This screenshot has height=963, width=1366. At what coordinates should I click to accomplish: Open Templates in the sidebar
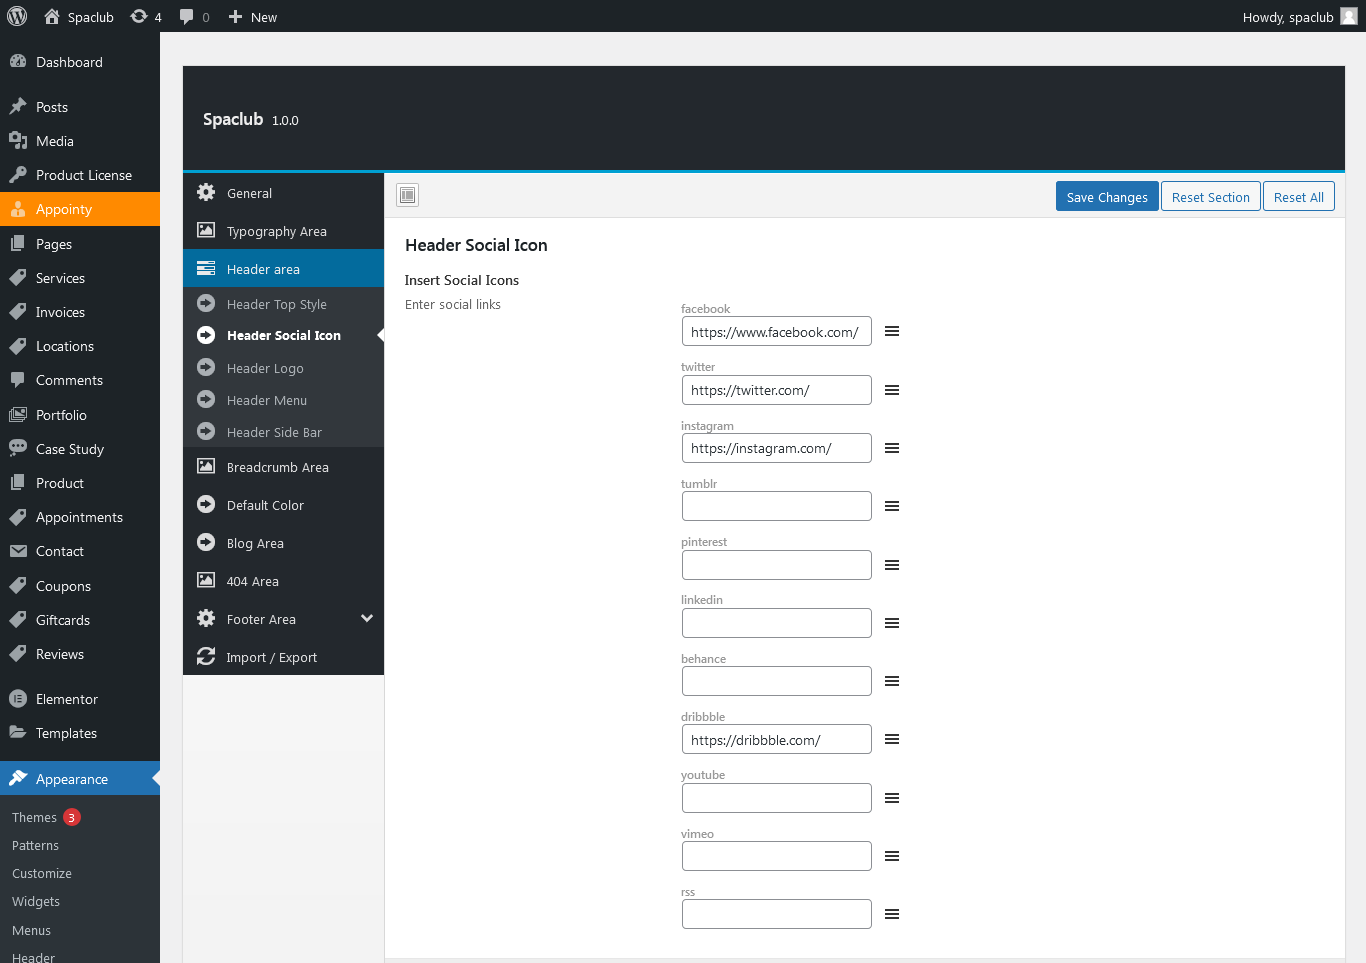click(x=80, y=733)
